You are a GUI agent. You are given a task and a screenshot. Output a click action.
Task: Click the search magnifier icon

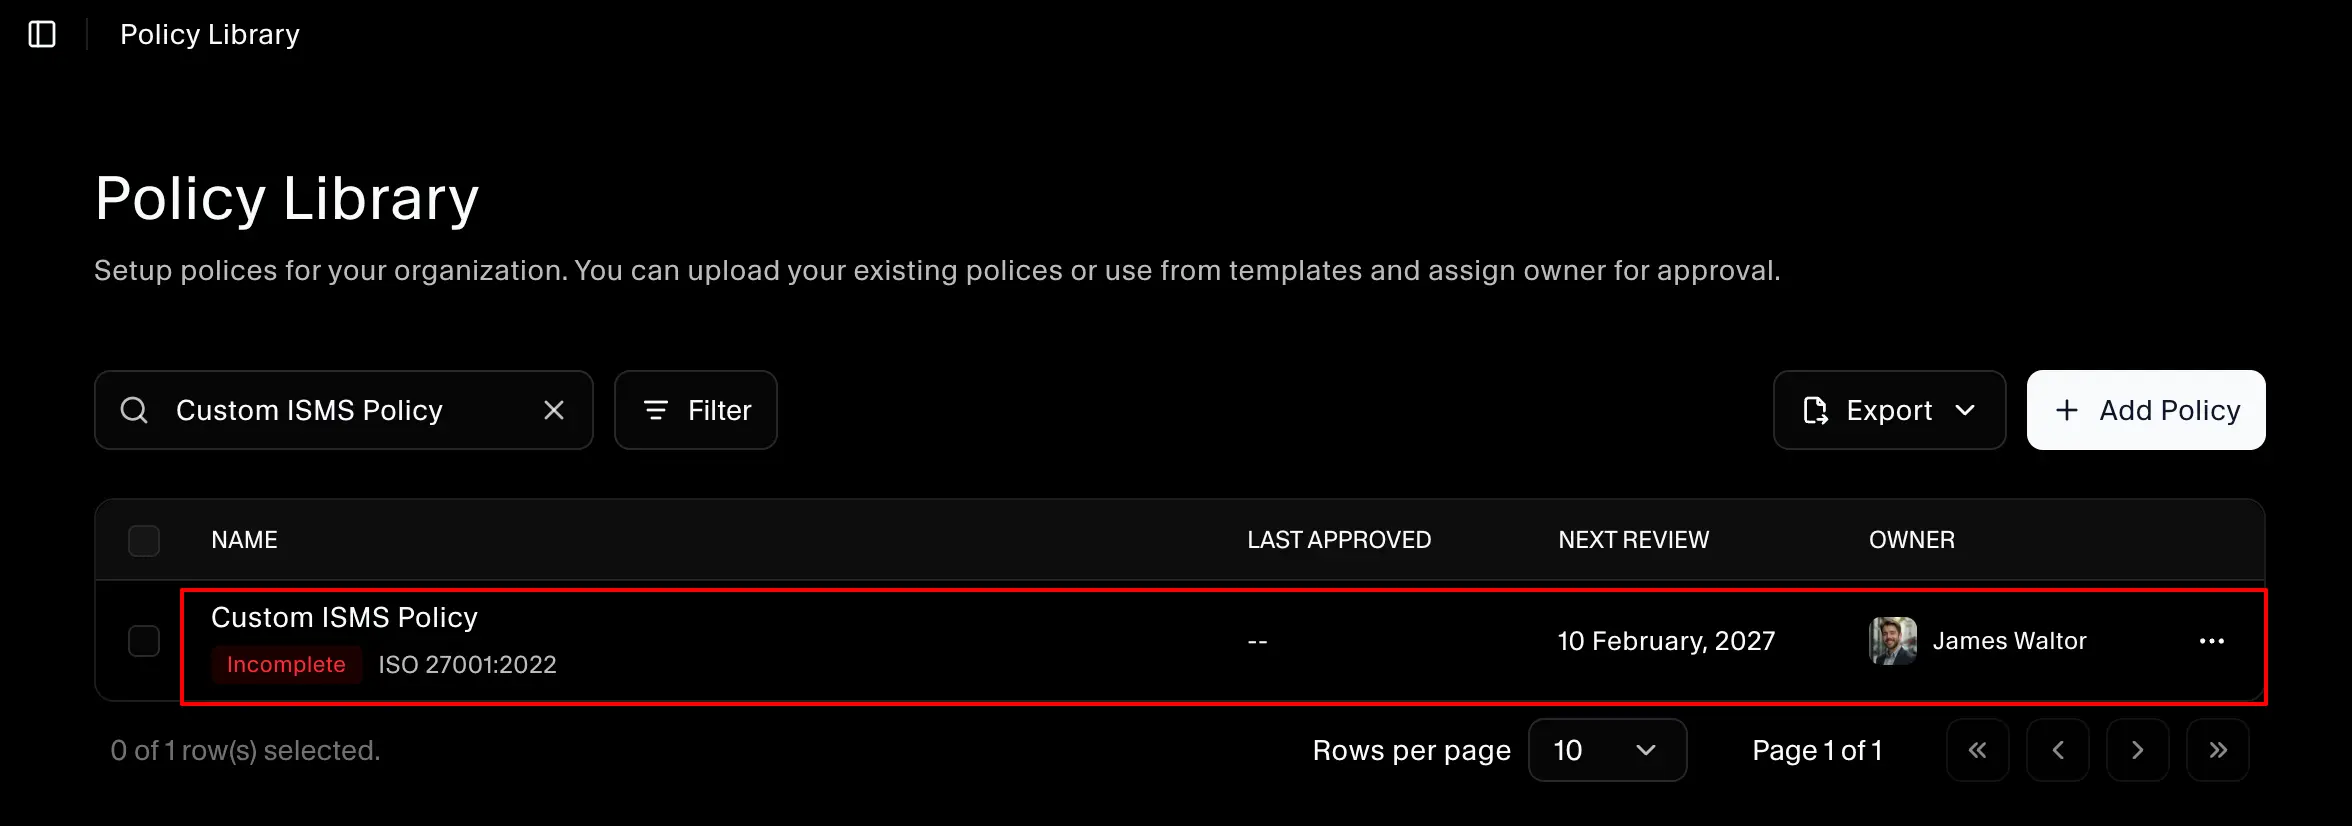click(x=134, y=410)
